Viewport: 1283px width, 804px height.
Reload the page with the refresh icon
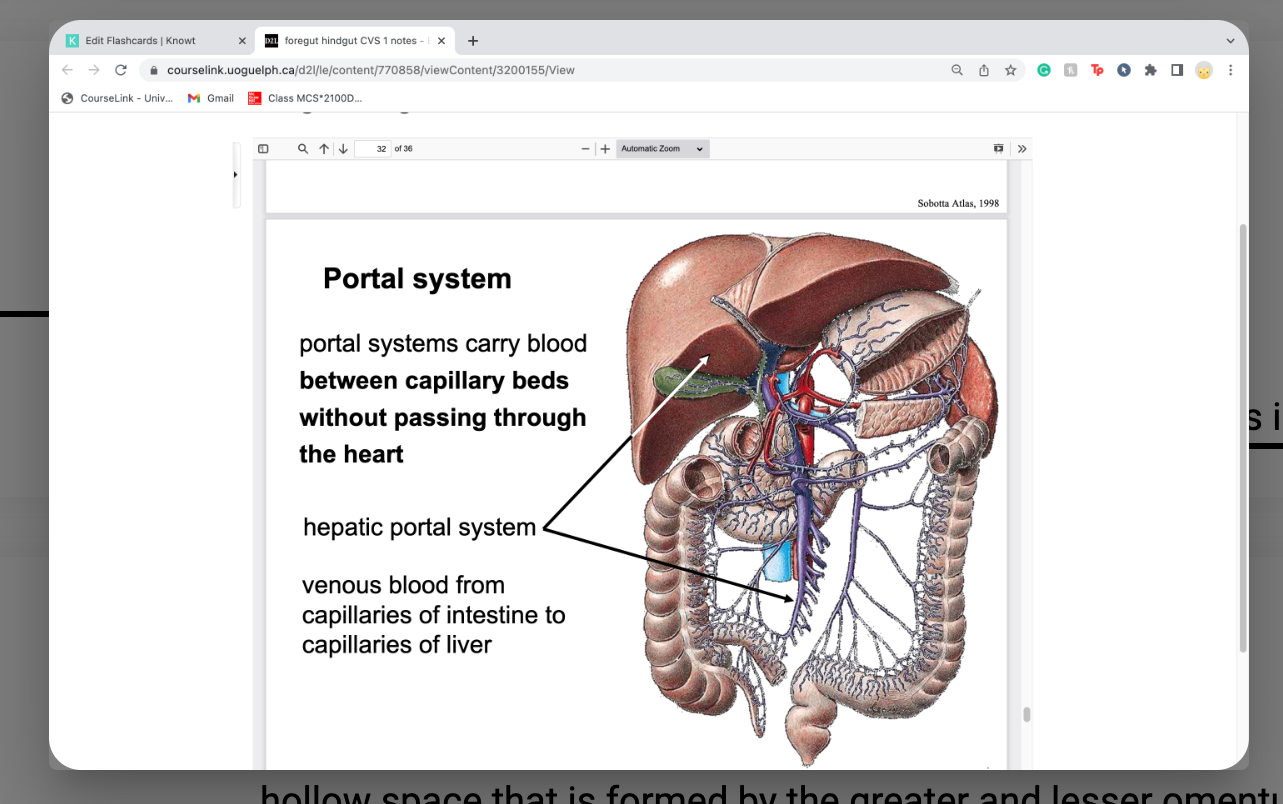[121, 70]
